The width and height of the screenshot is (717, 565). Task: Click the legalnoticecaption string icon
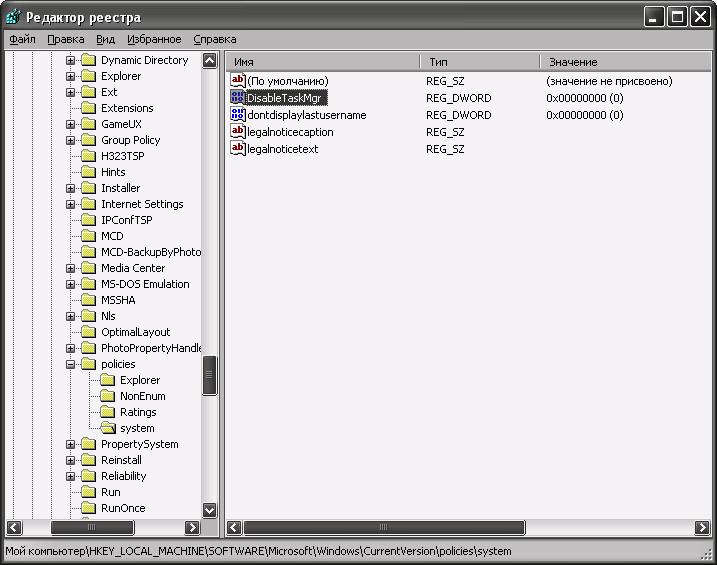238,131
